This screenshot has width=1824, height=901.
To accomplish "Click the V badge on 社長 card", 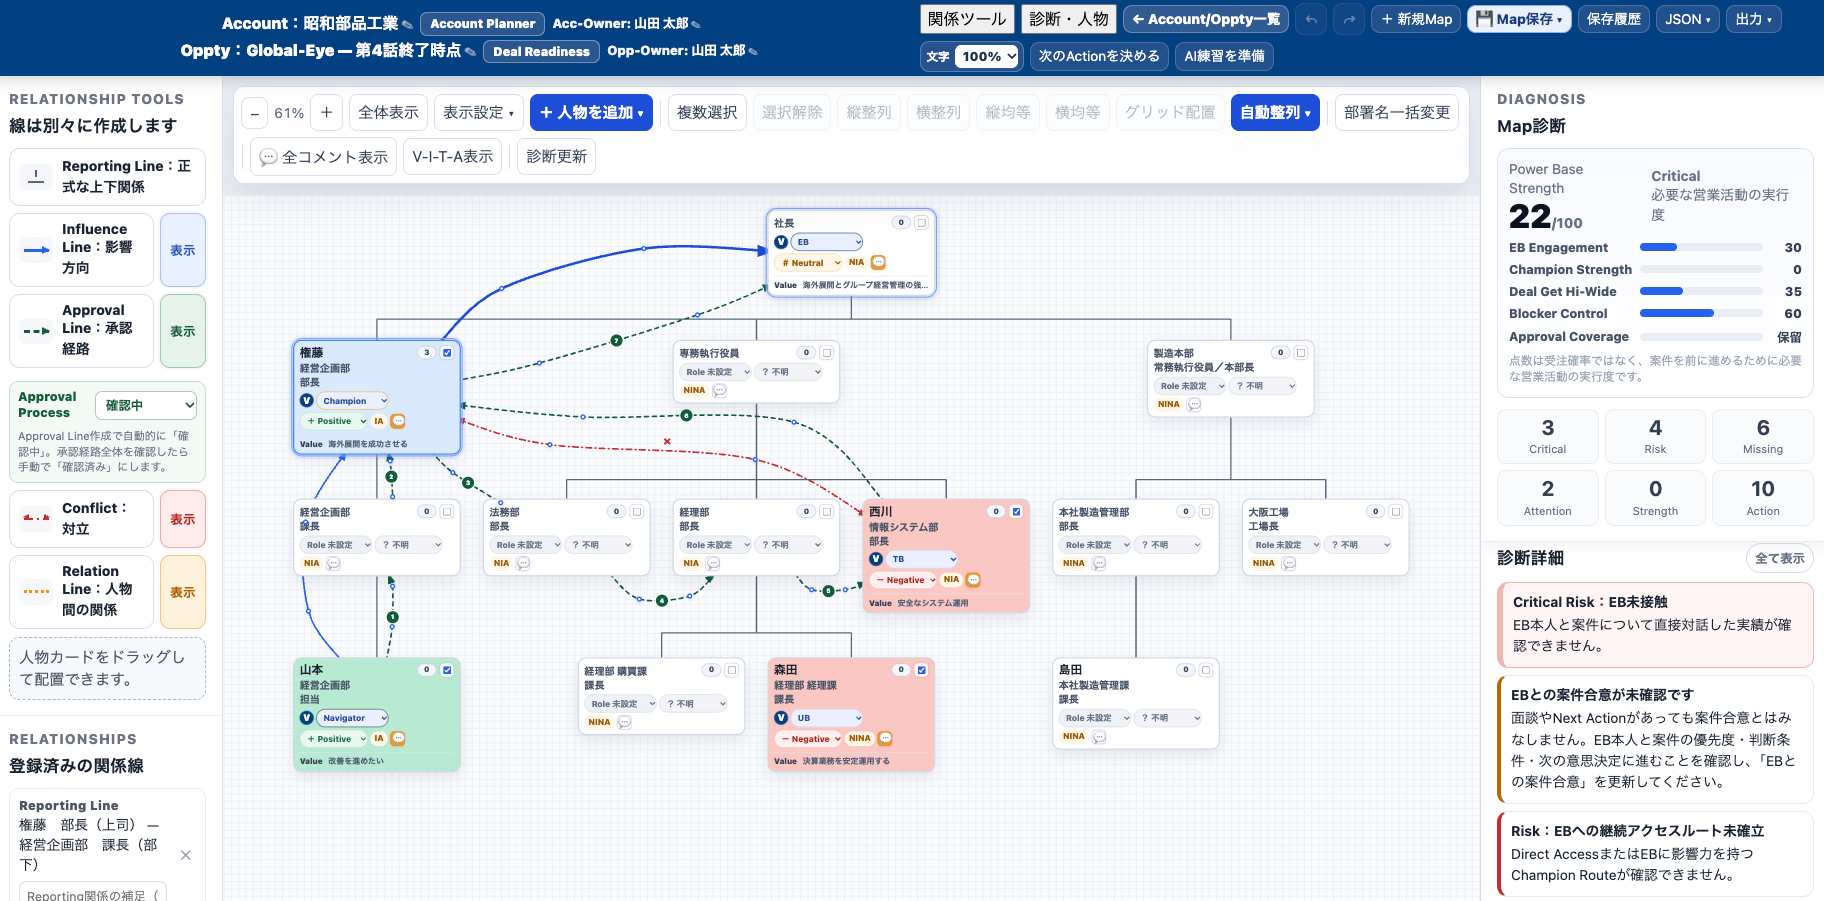I will click(x=781, y=242).
